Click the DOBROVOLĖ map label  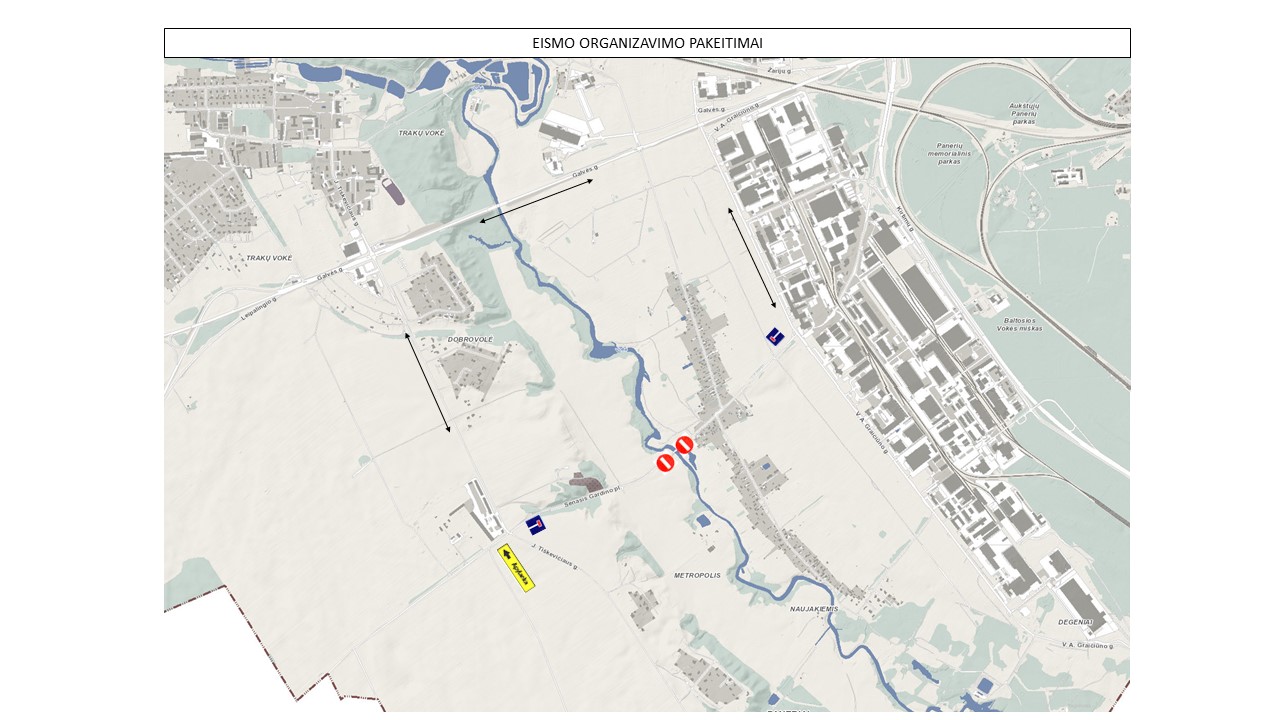470,339
